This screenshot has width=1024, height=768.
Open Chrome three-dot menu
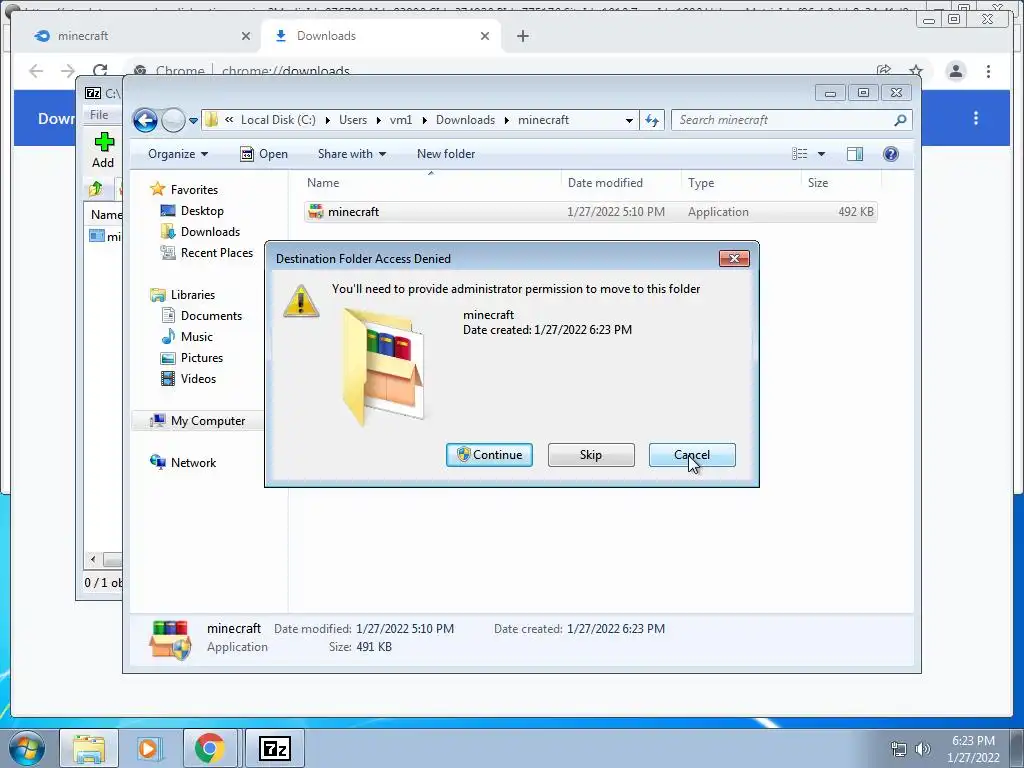pyautogui.click(x=988, y=71)
